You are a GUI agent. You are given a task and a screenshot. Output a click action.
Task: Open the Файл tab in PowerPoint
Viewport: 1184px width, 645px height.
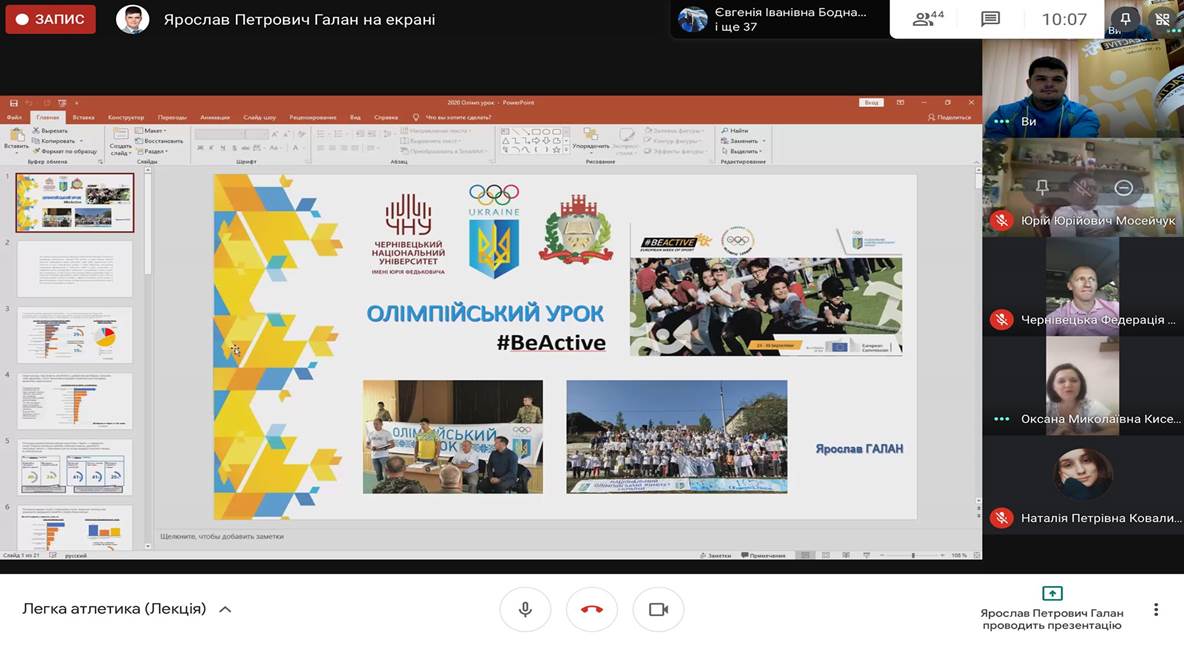[x=14, y=117]
